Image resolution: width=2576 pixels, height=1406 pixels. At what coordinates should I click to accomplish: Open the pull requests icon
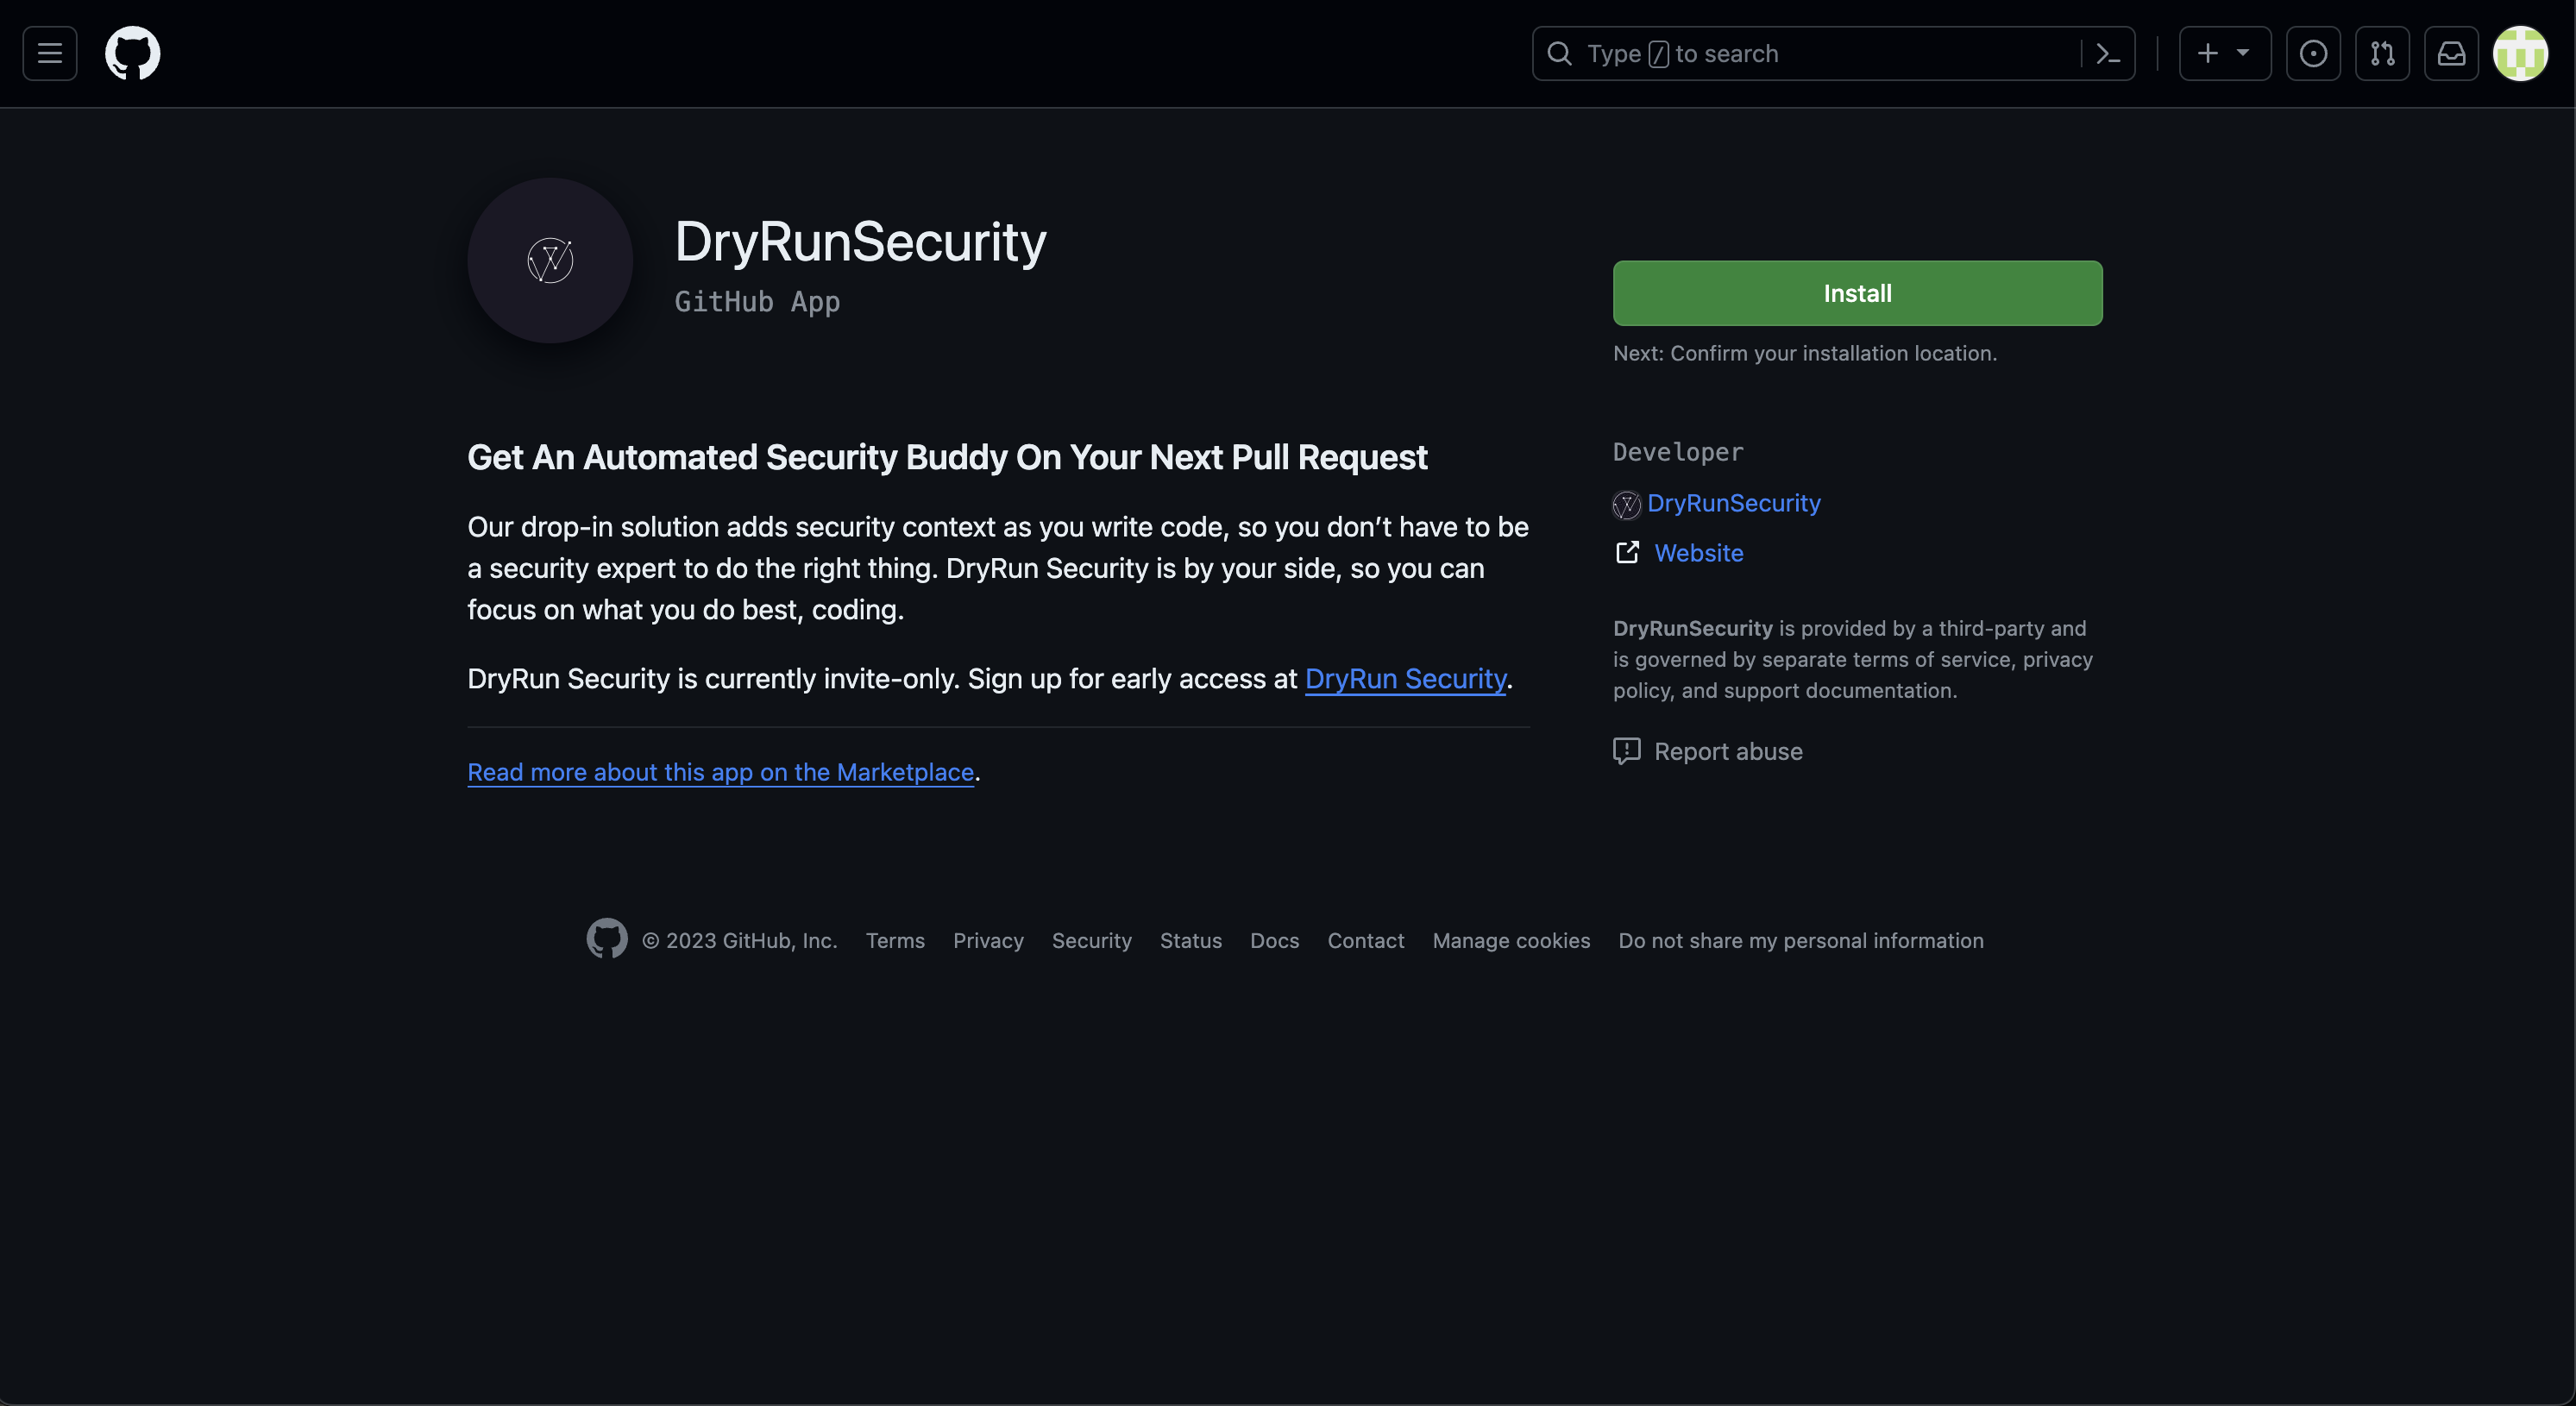2383,53
